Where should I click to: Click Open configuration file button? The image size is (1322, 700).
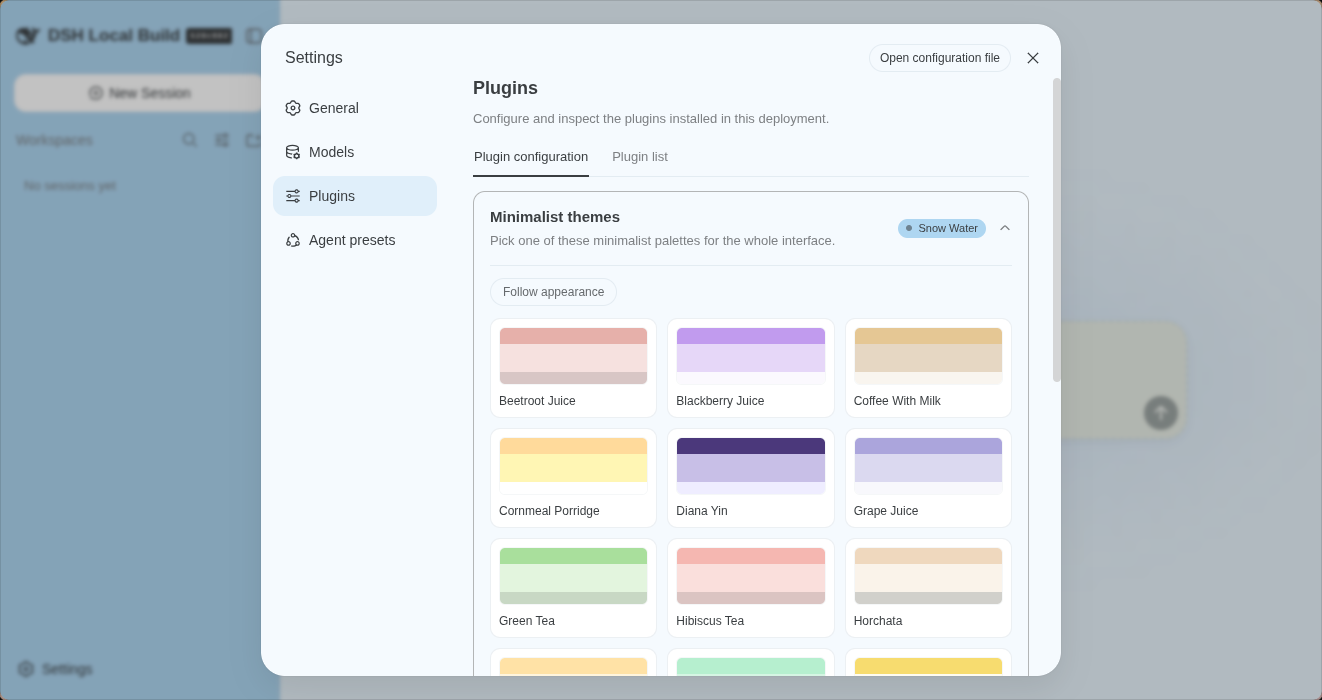tap(940, 58)
